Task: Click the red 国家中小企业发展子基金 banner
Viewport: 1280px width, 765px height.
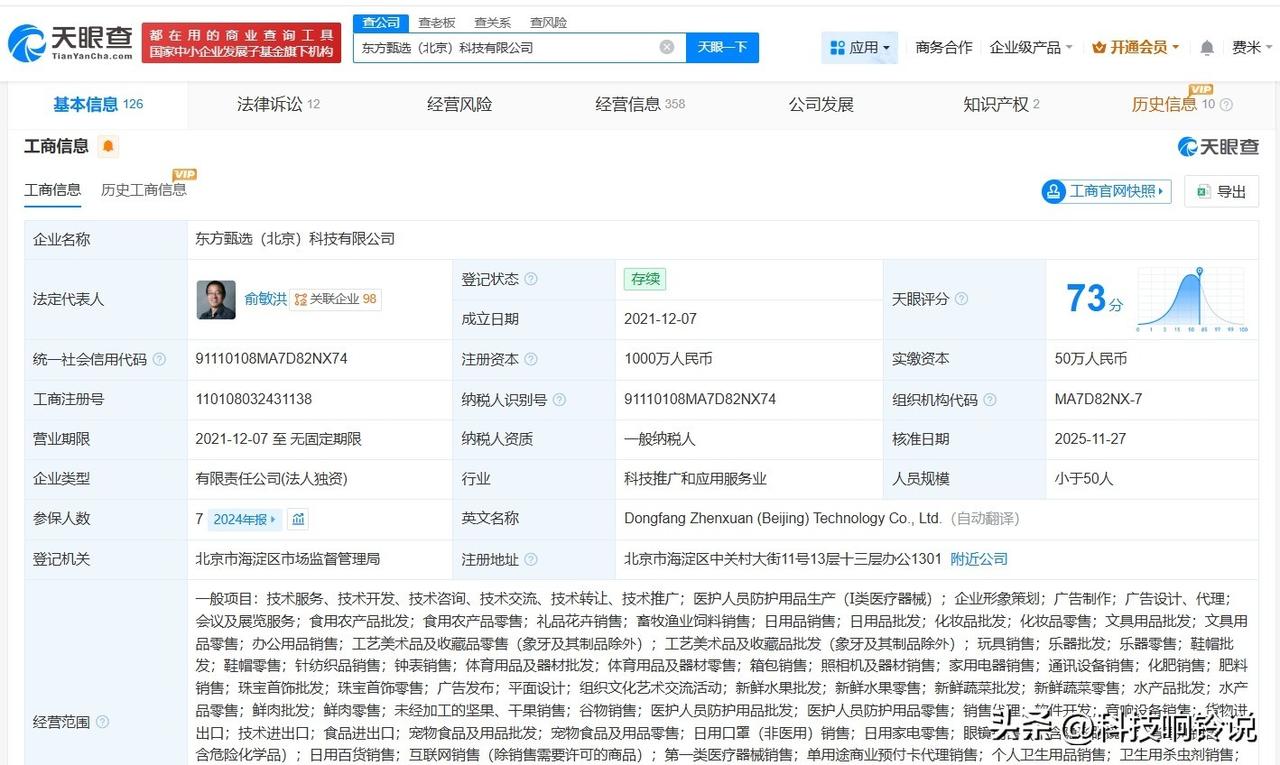Action: (241, 43)
